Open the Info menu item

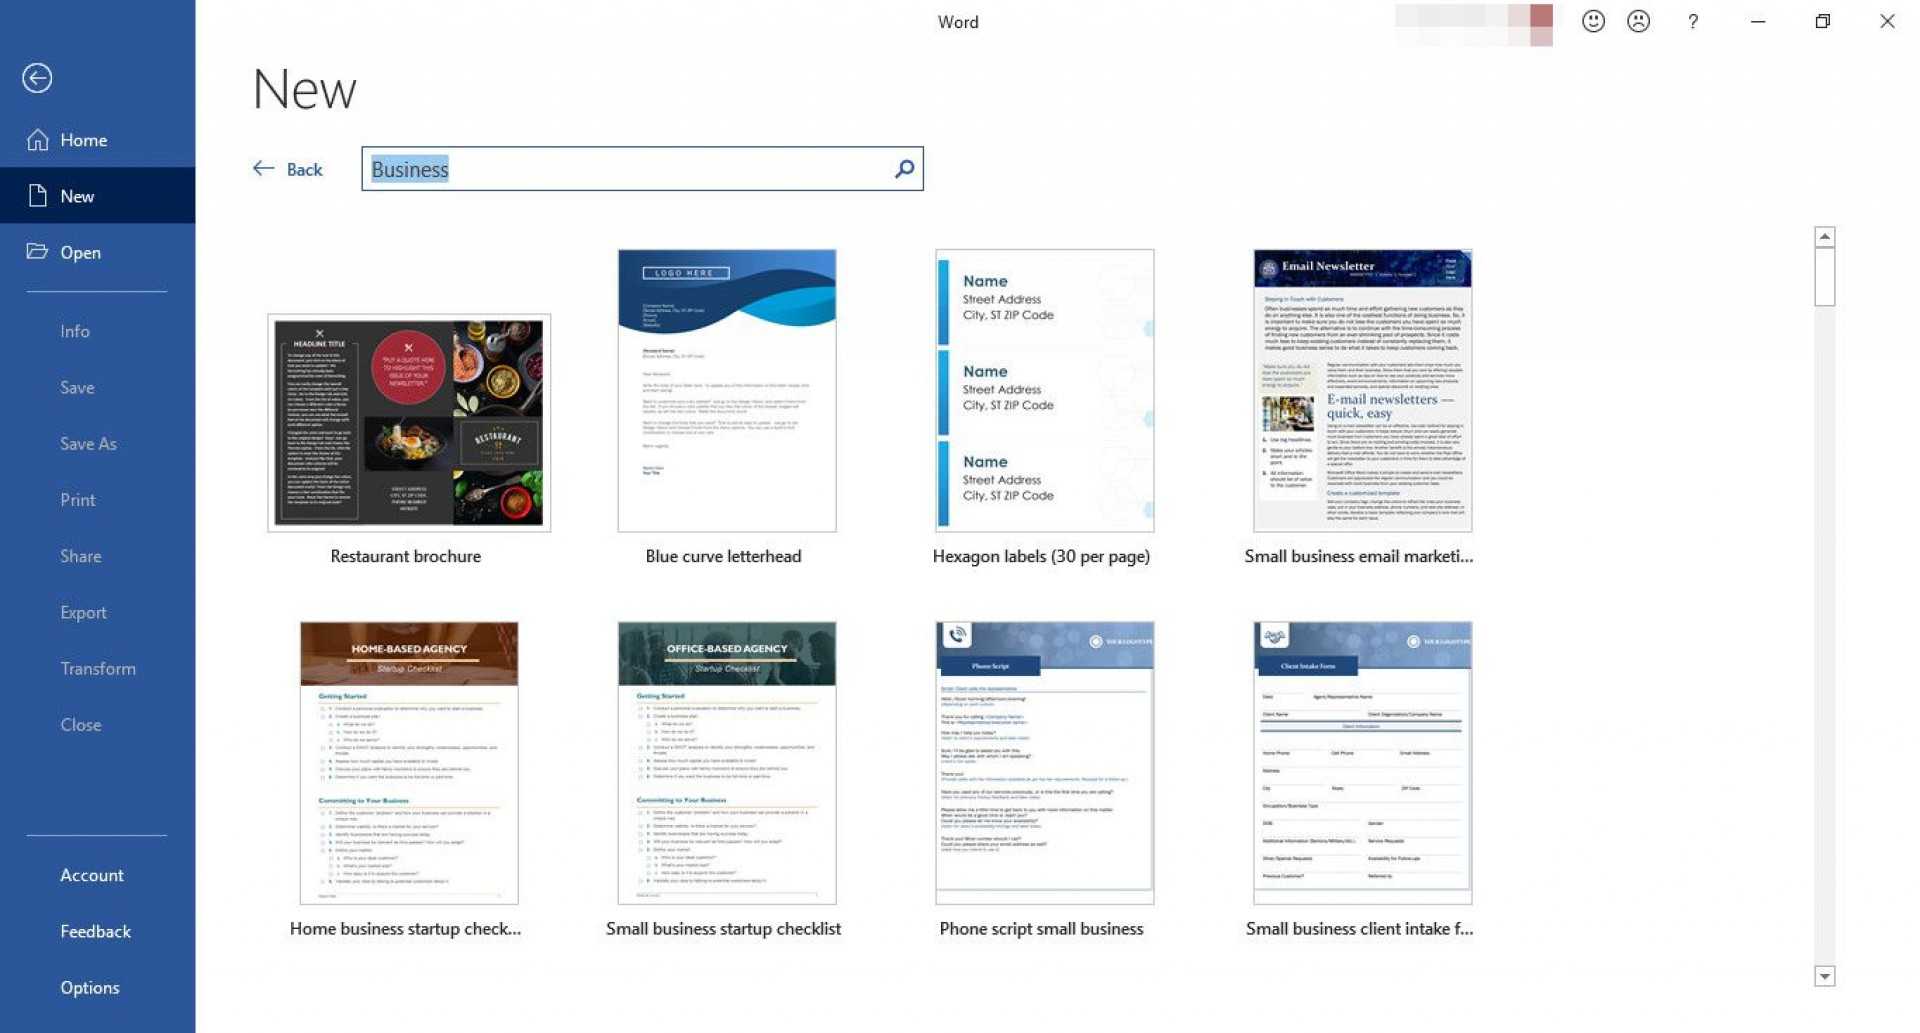[x=75, y=331]
